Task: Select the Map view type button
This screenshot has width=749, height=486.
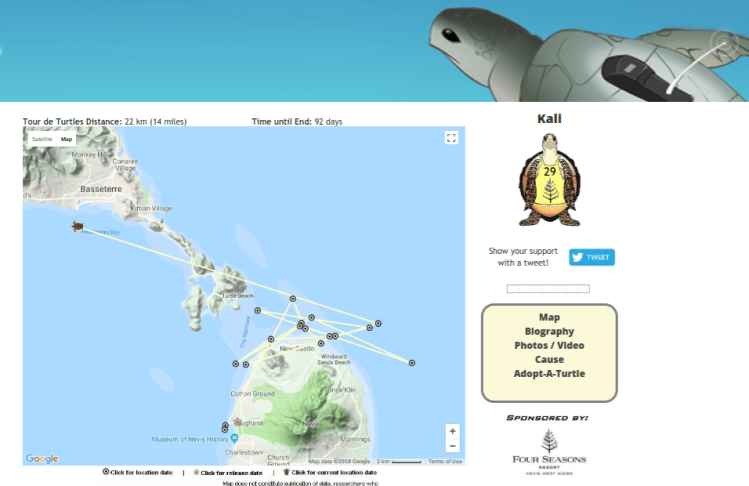Action: point(67,139)
